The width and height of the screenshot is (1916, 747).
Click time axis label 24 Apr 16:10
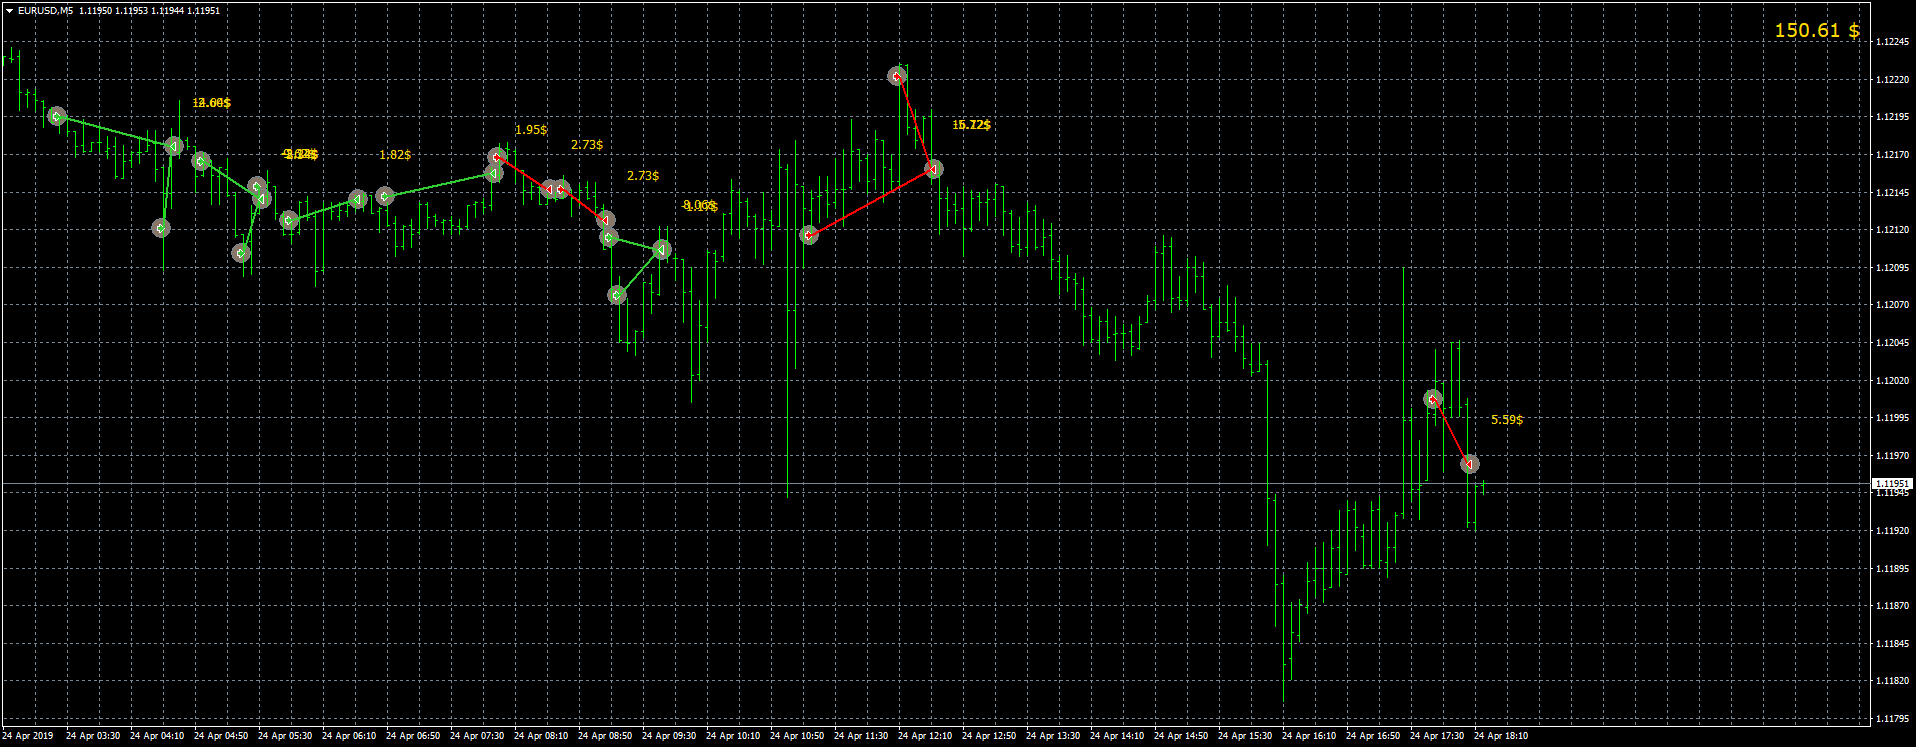(x=1309, y=736)
